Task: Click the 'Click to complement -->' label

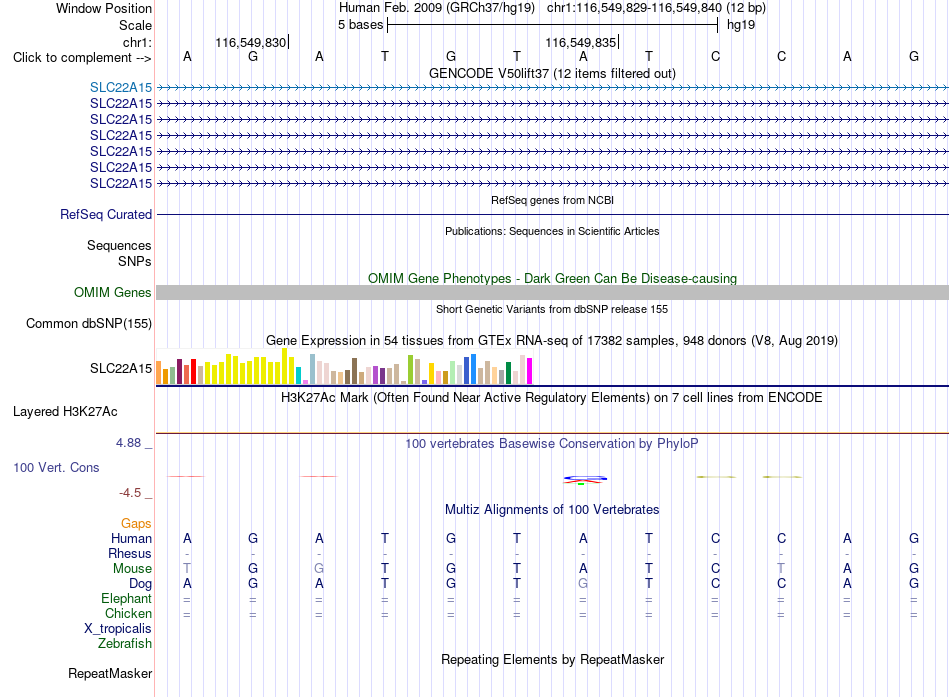Action: click(x=82, y=58)
